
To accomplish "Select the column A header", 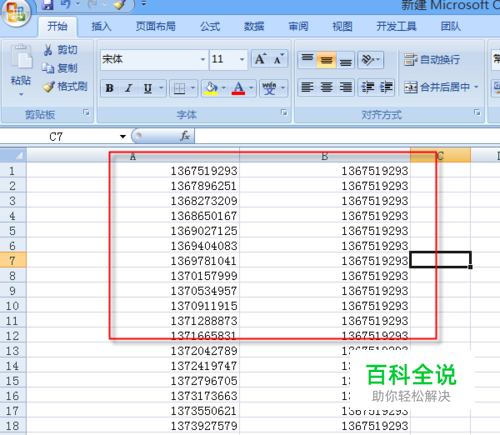I will click(x=133, y=156).
